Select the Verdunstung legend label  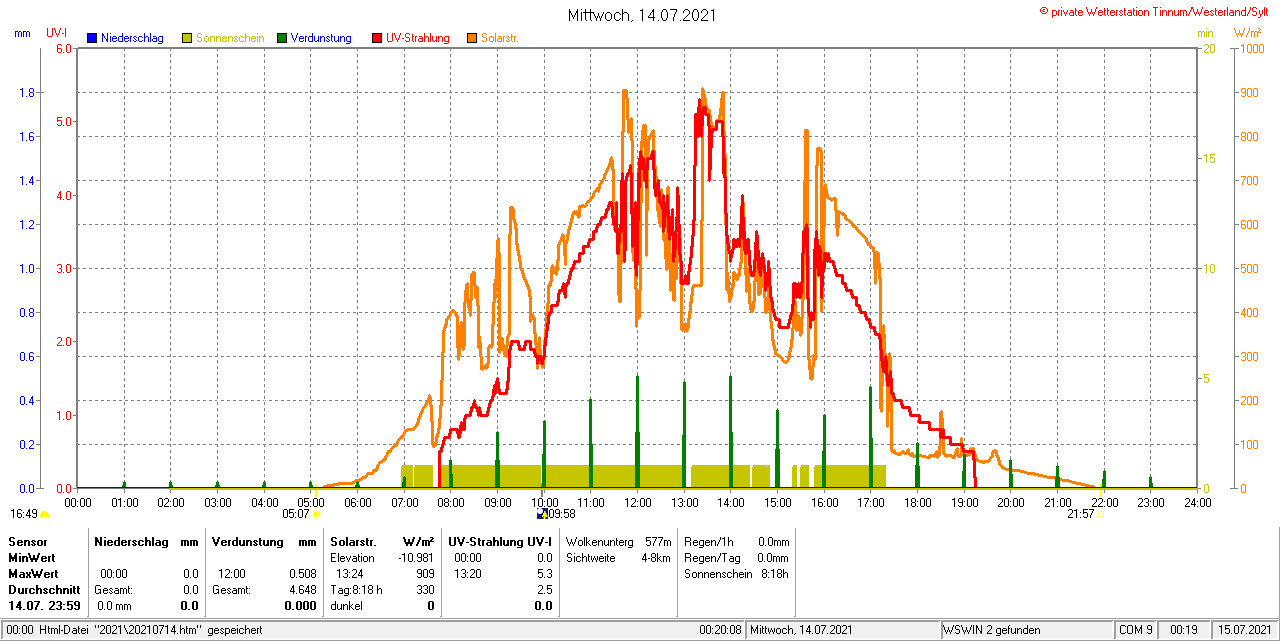(x=321, y=38)
